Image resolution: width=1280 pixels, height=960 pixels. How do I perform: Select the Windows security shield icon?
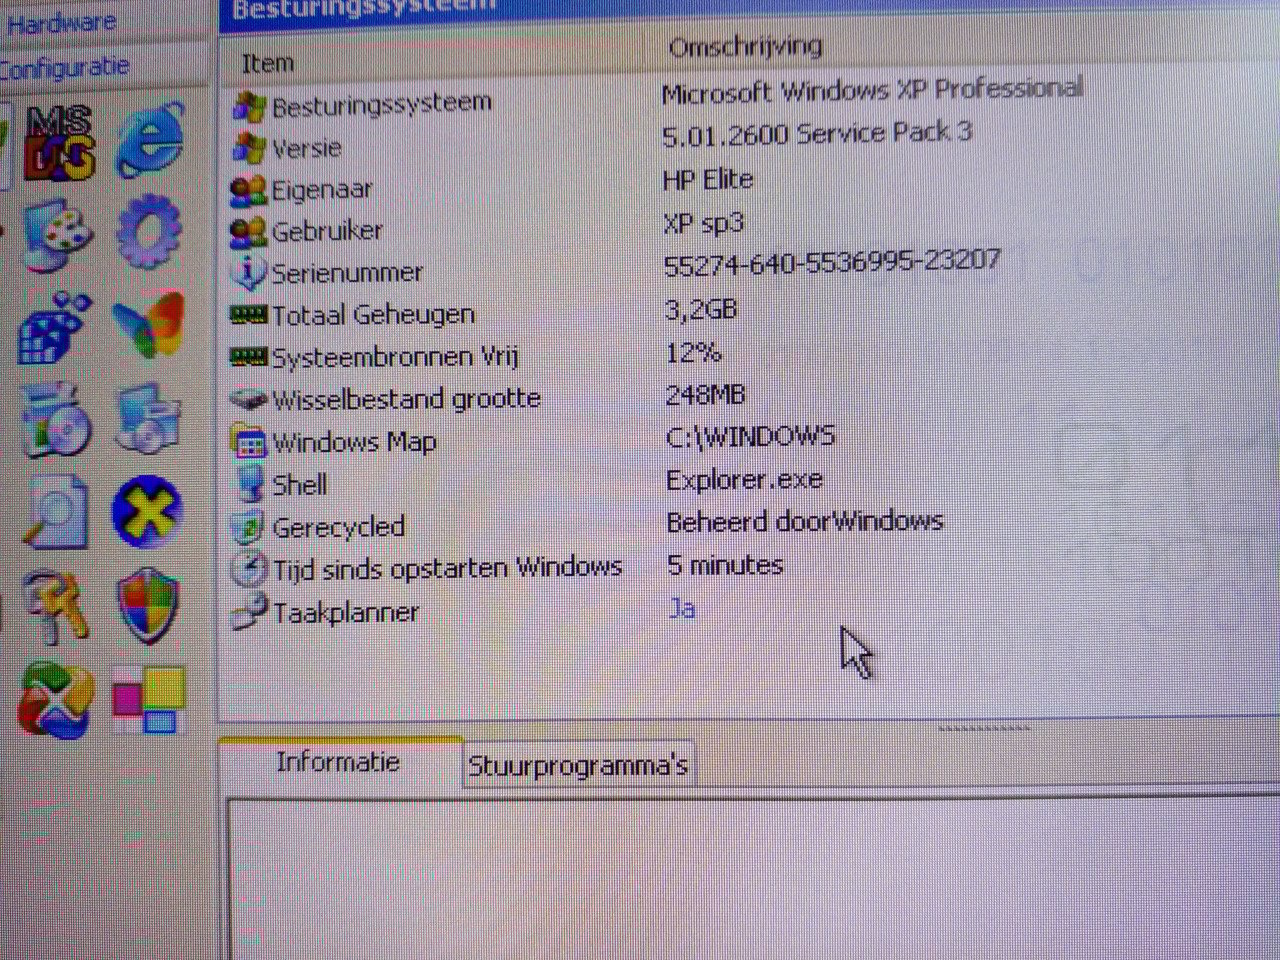pyautogui.click(x=148, y=605)
